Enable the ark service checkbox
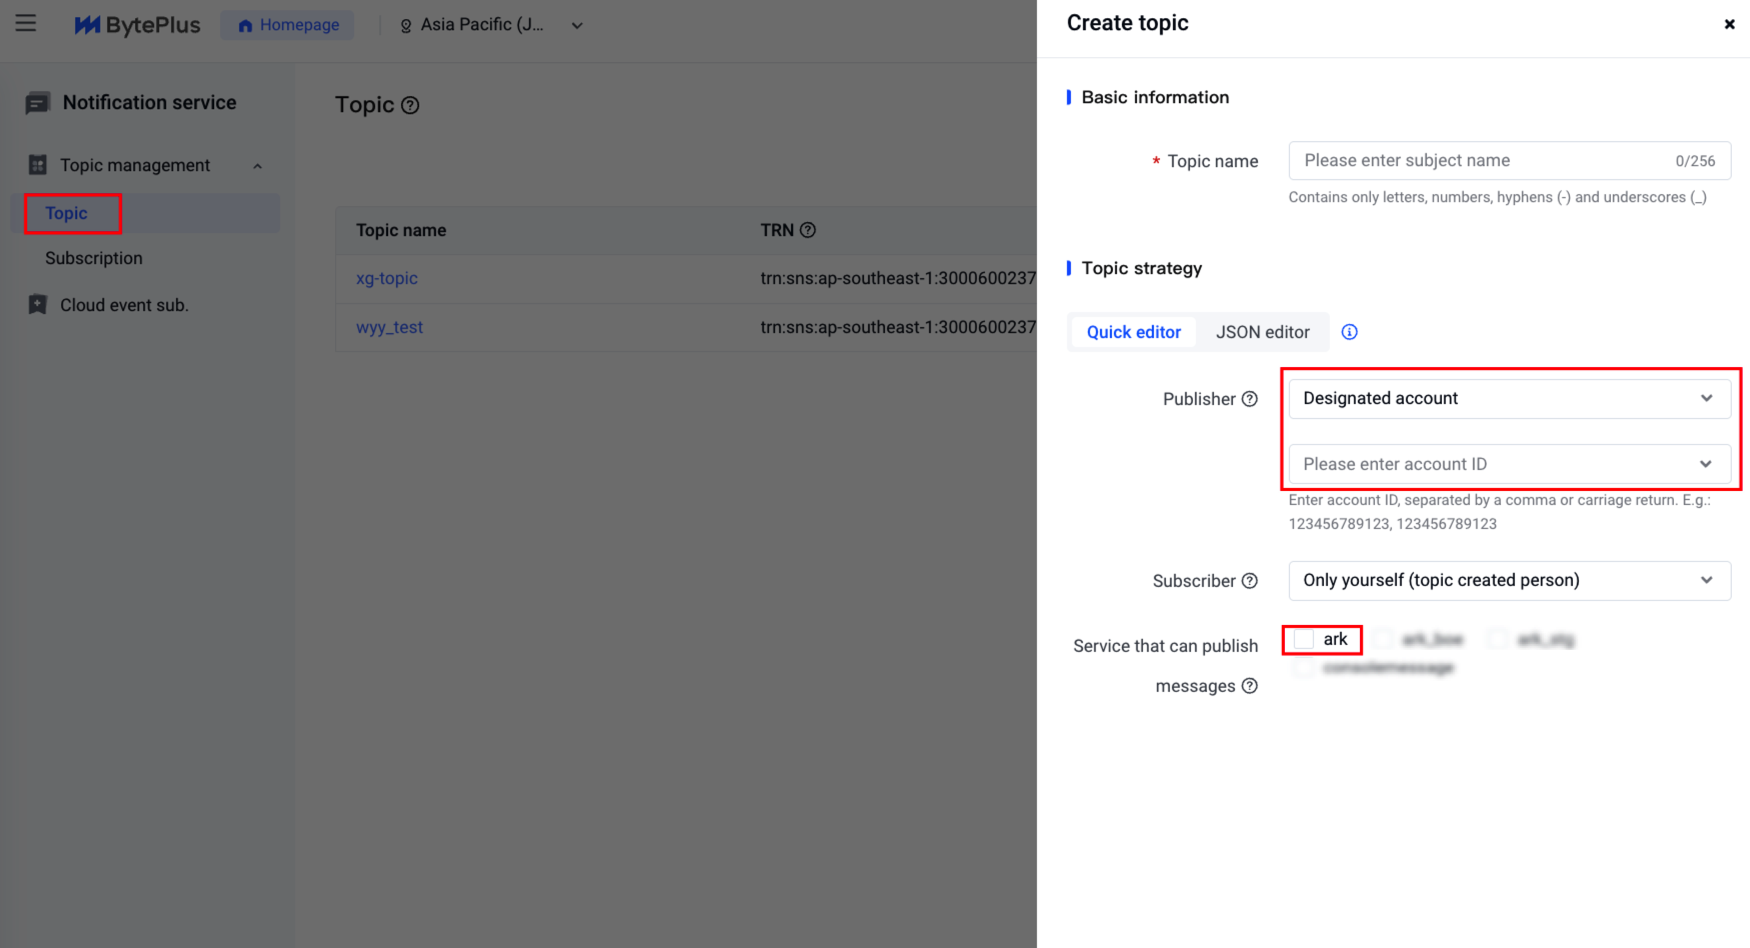This screenshot has width=1750, height=948. [1304, 639]
